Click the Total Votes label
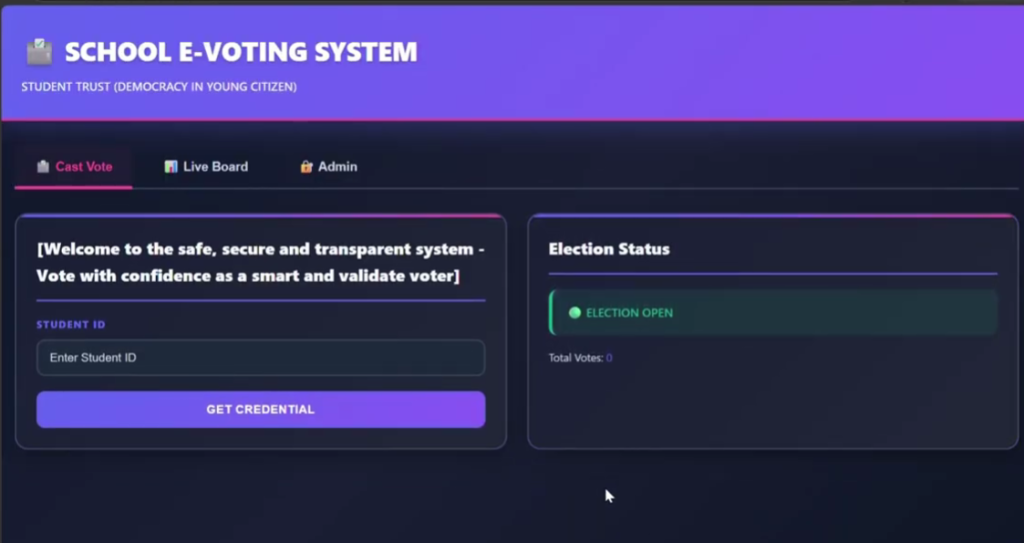 576,358
